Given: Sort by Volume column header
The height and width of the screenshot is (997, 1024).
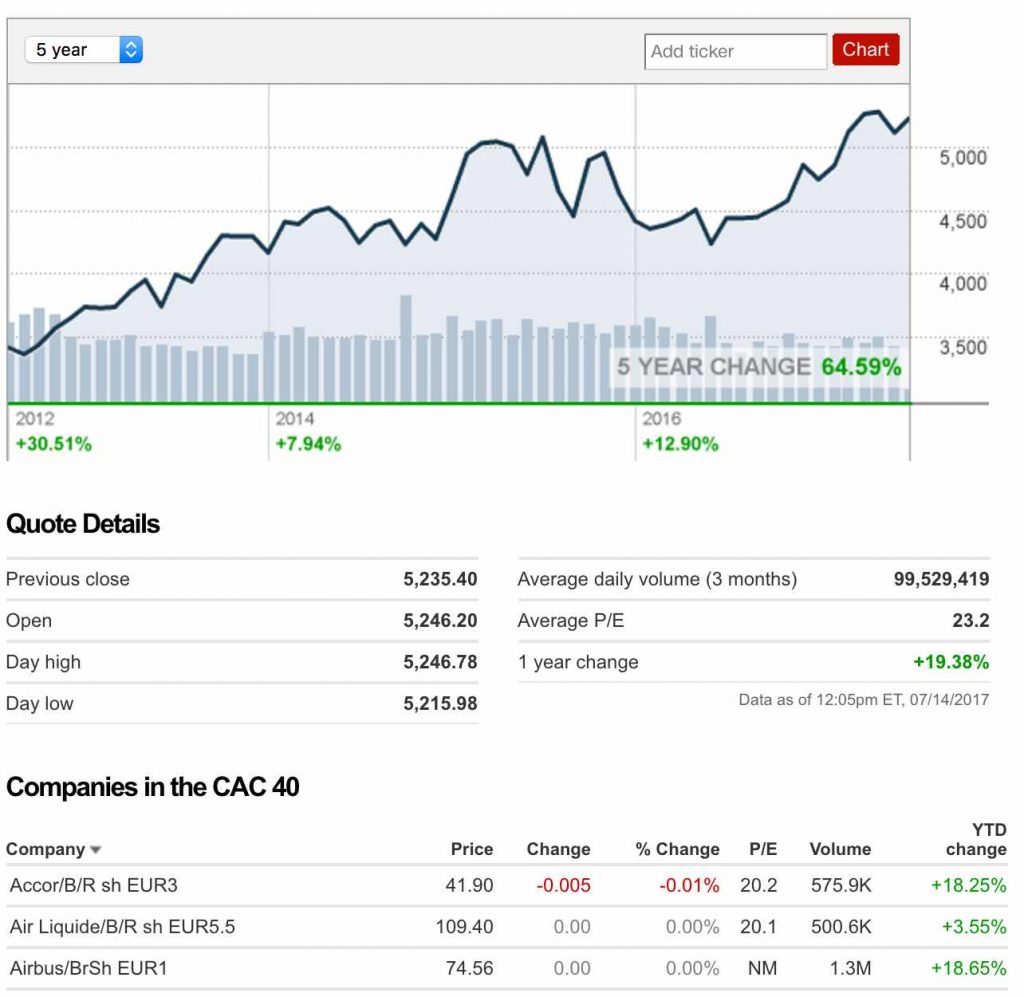Looking at the screenshot, I should (x=840, y=849).
